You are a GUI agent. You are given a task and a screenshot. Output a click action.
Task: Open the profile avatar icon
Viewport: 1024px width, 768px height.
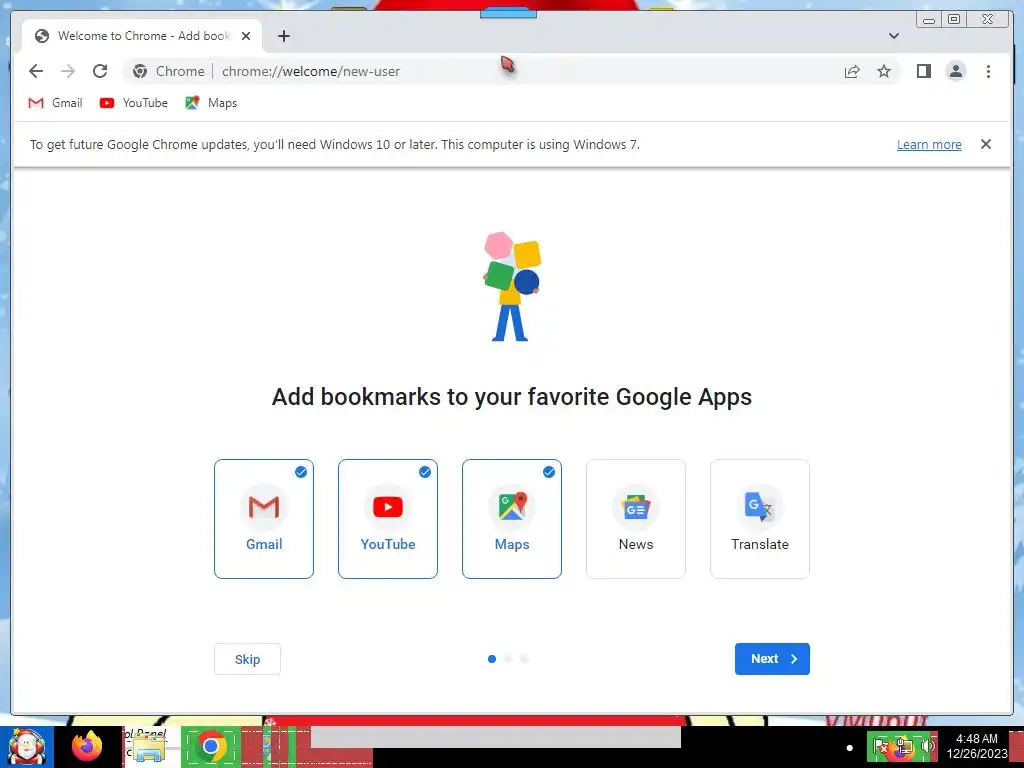pyautogui.click(x=955, y=71)
